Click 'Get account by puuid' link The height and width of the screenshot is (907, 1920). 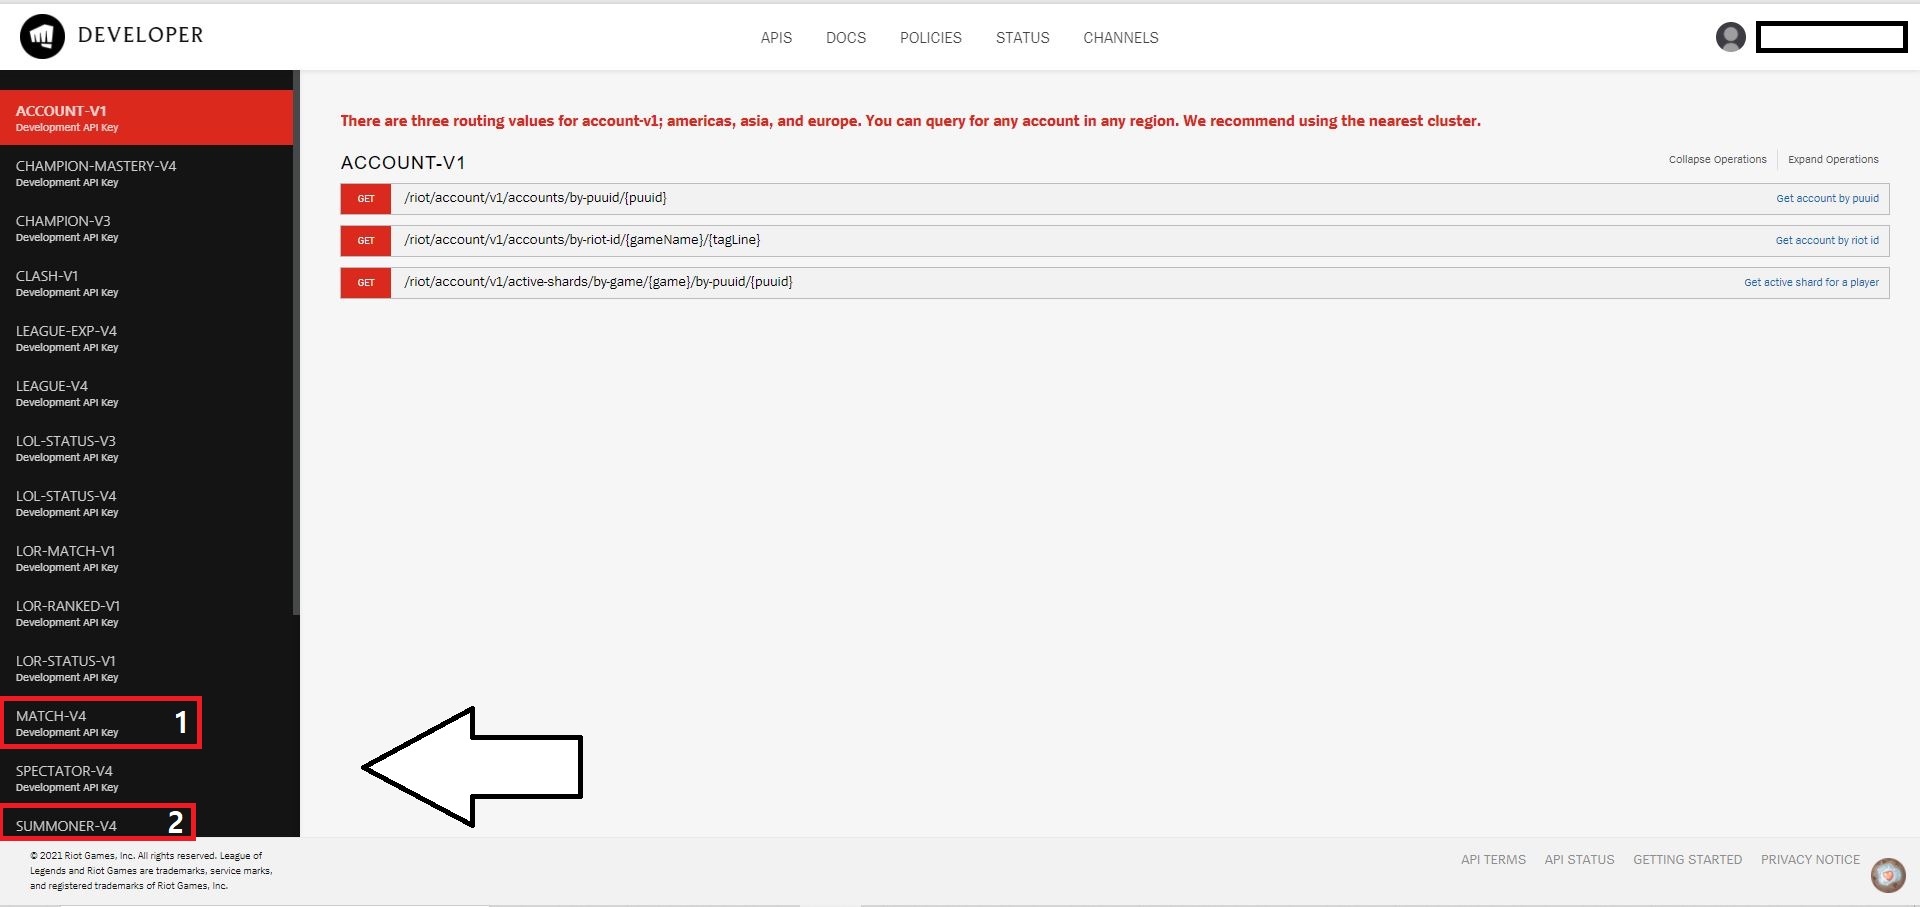click(1827, 199)
